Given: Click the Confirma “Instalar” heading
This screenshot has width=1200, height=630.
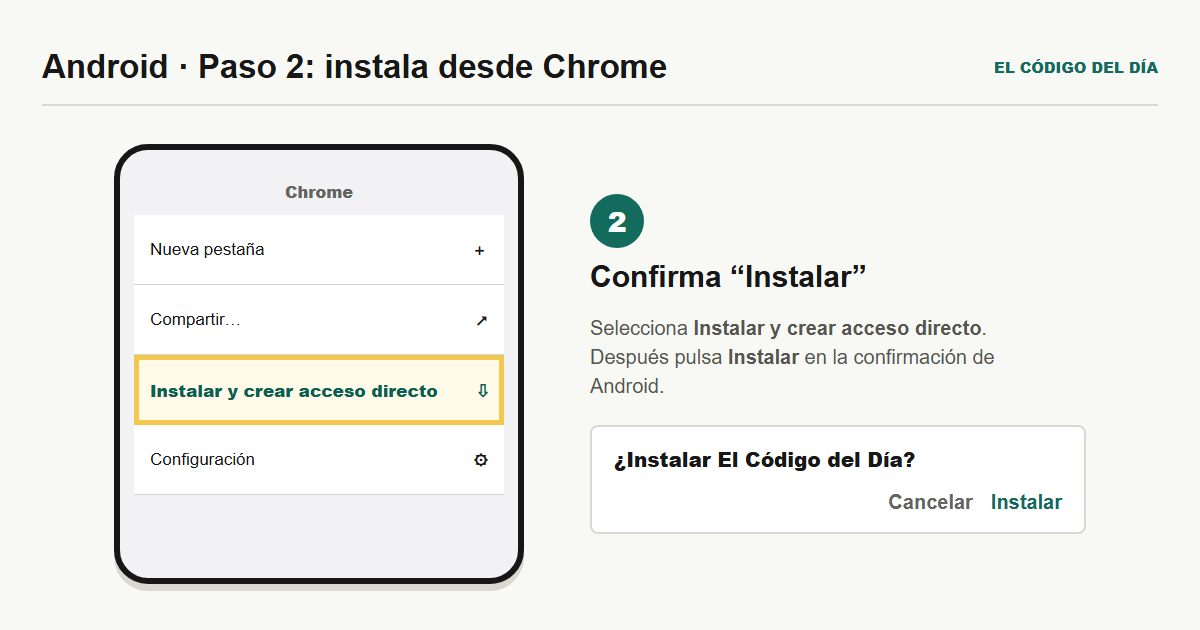Looking at the screenshot, I should coord(727,276).
